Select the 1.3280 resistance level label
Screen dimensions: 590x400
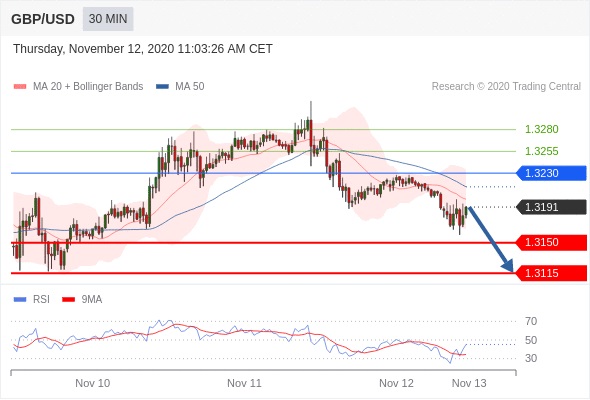542,129
